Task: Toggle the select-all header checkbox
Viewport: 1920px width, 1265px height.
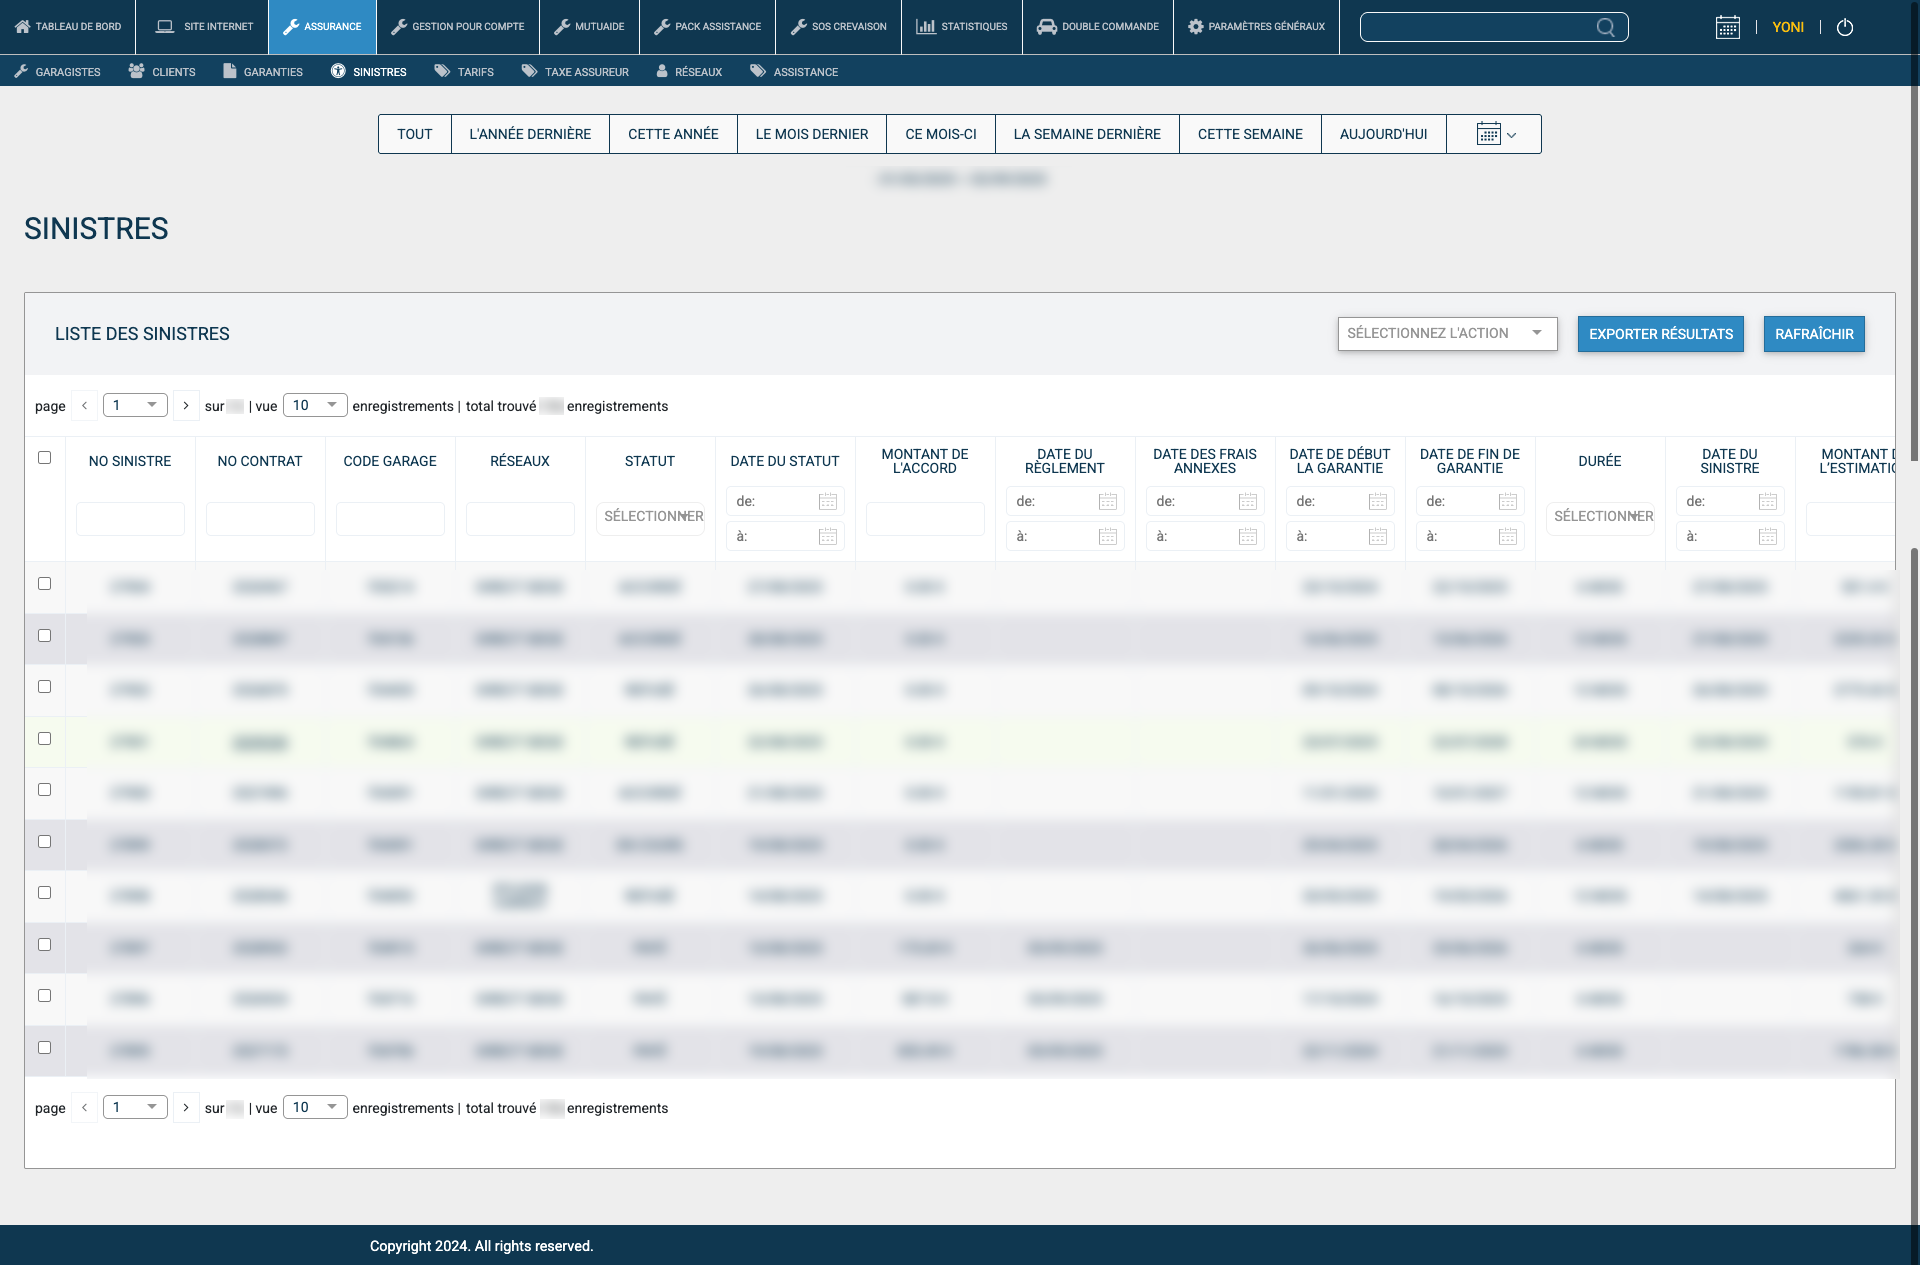Action: (44, 457)
